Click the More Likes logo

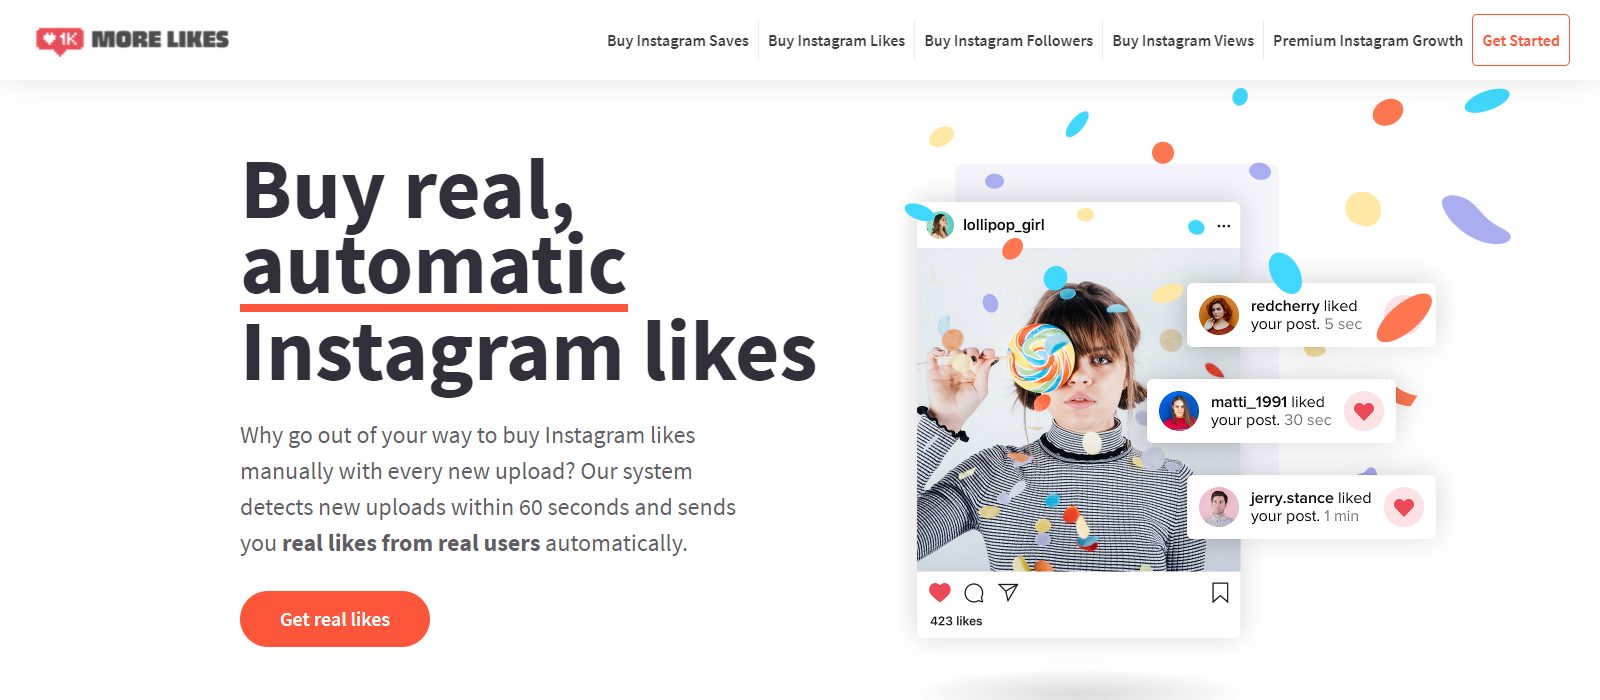pos(132,40)
